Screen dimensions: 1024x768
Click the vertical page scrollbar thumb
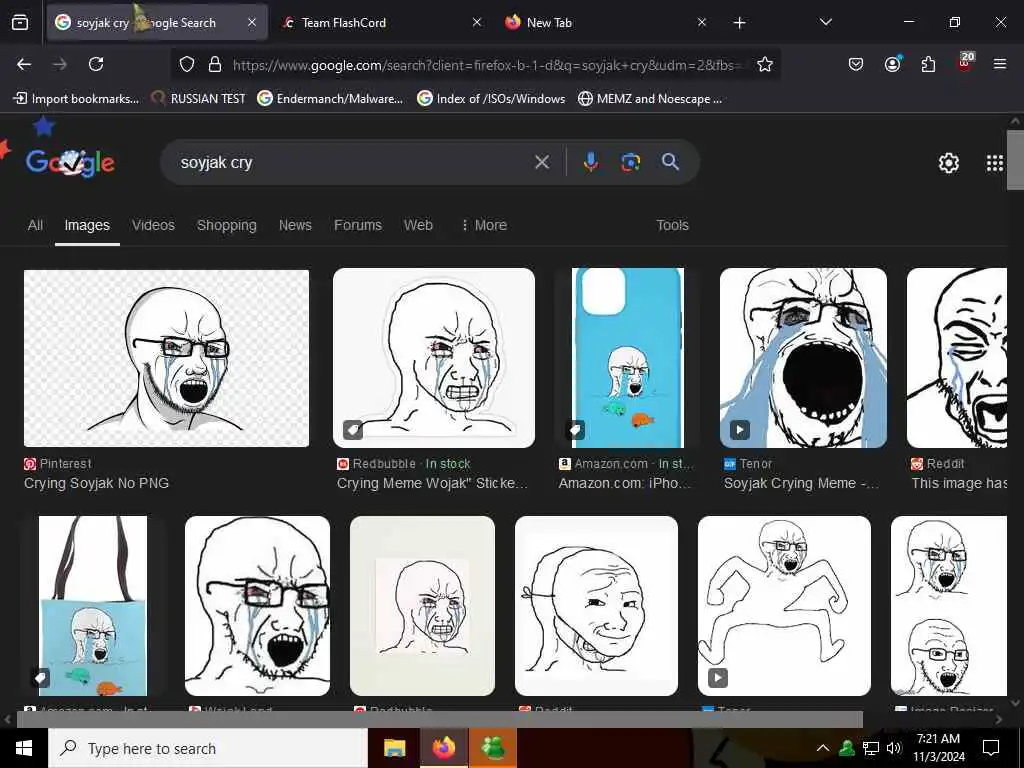tap(1015, 160)
